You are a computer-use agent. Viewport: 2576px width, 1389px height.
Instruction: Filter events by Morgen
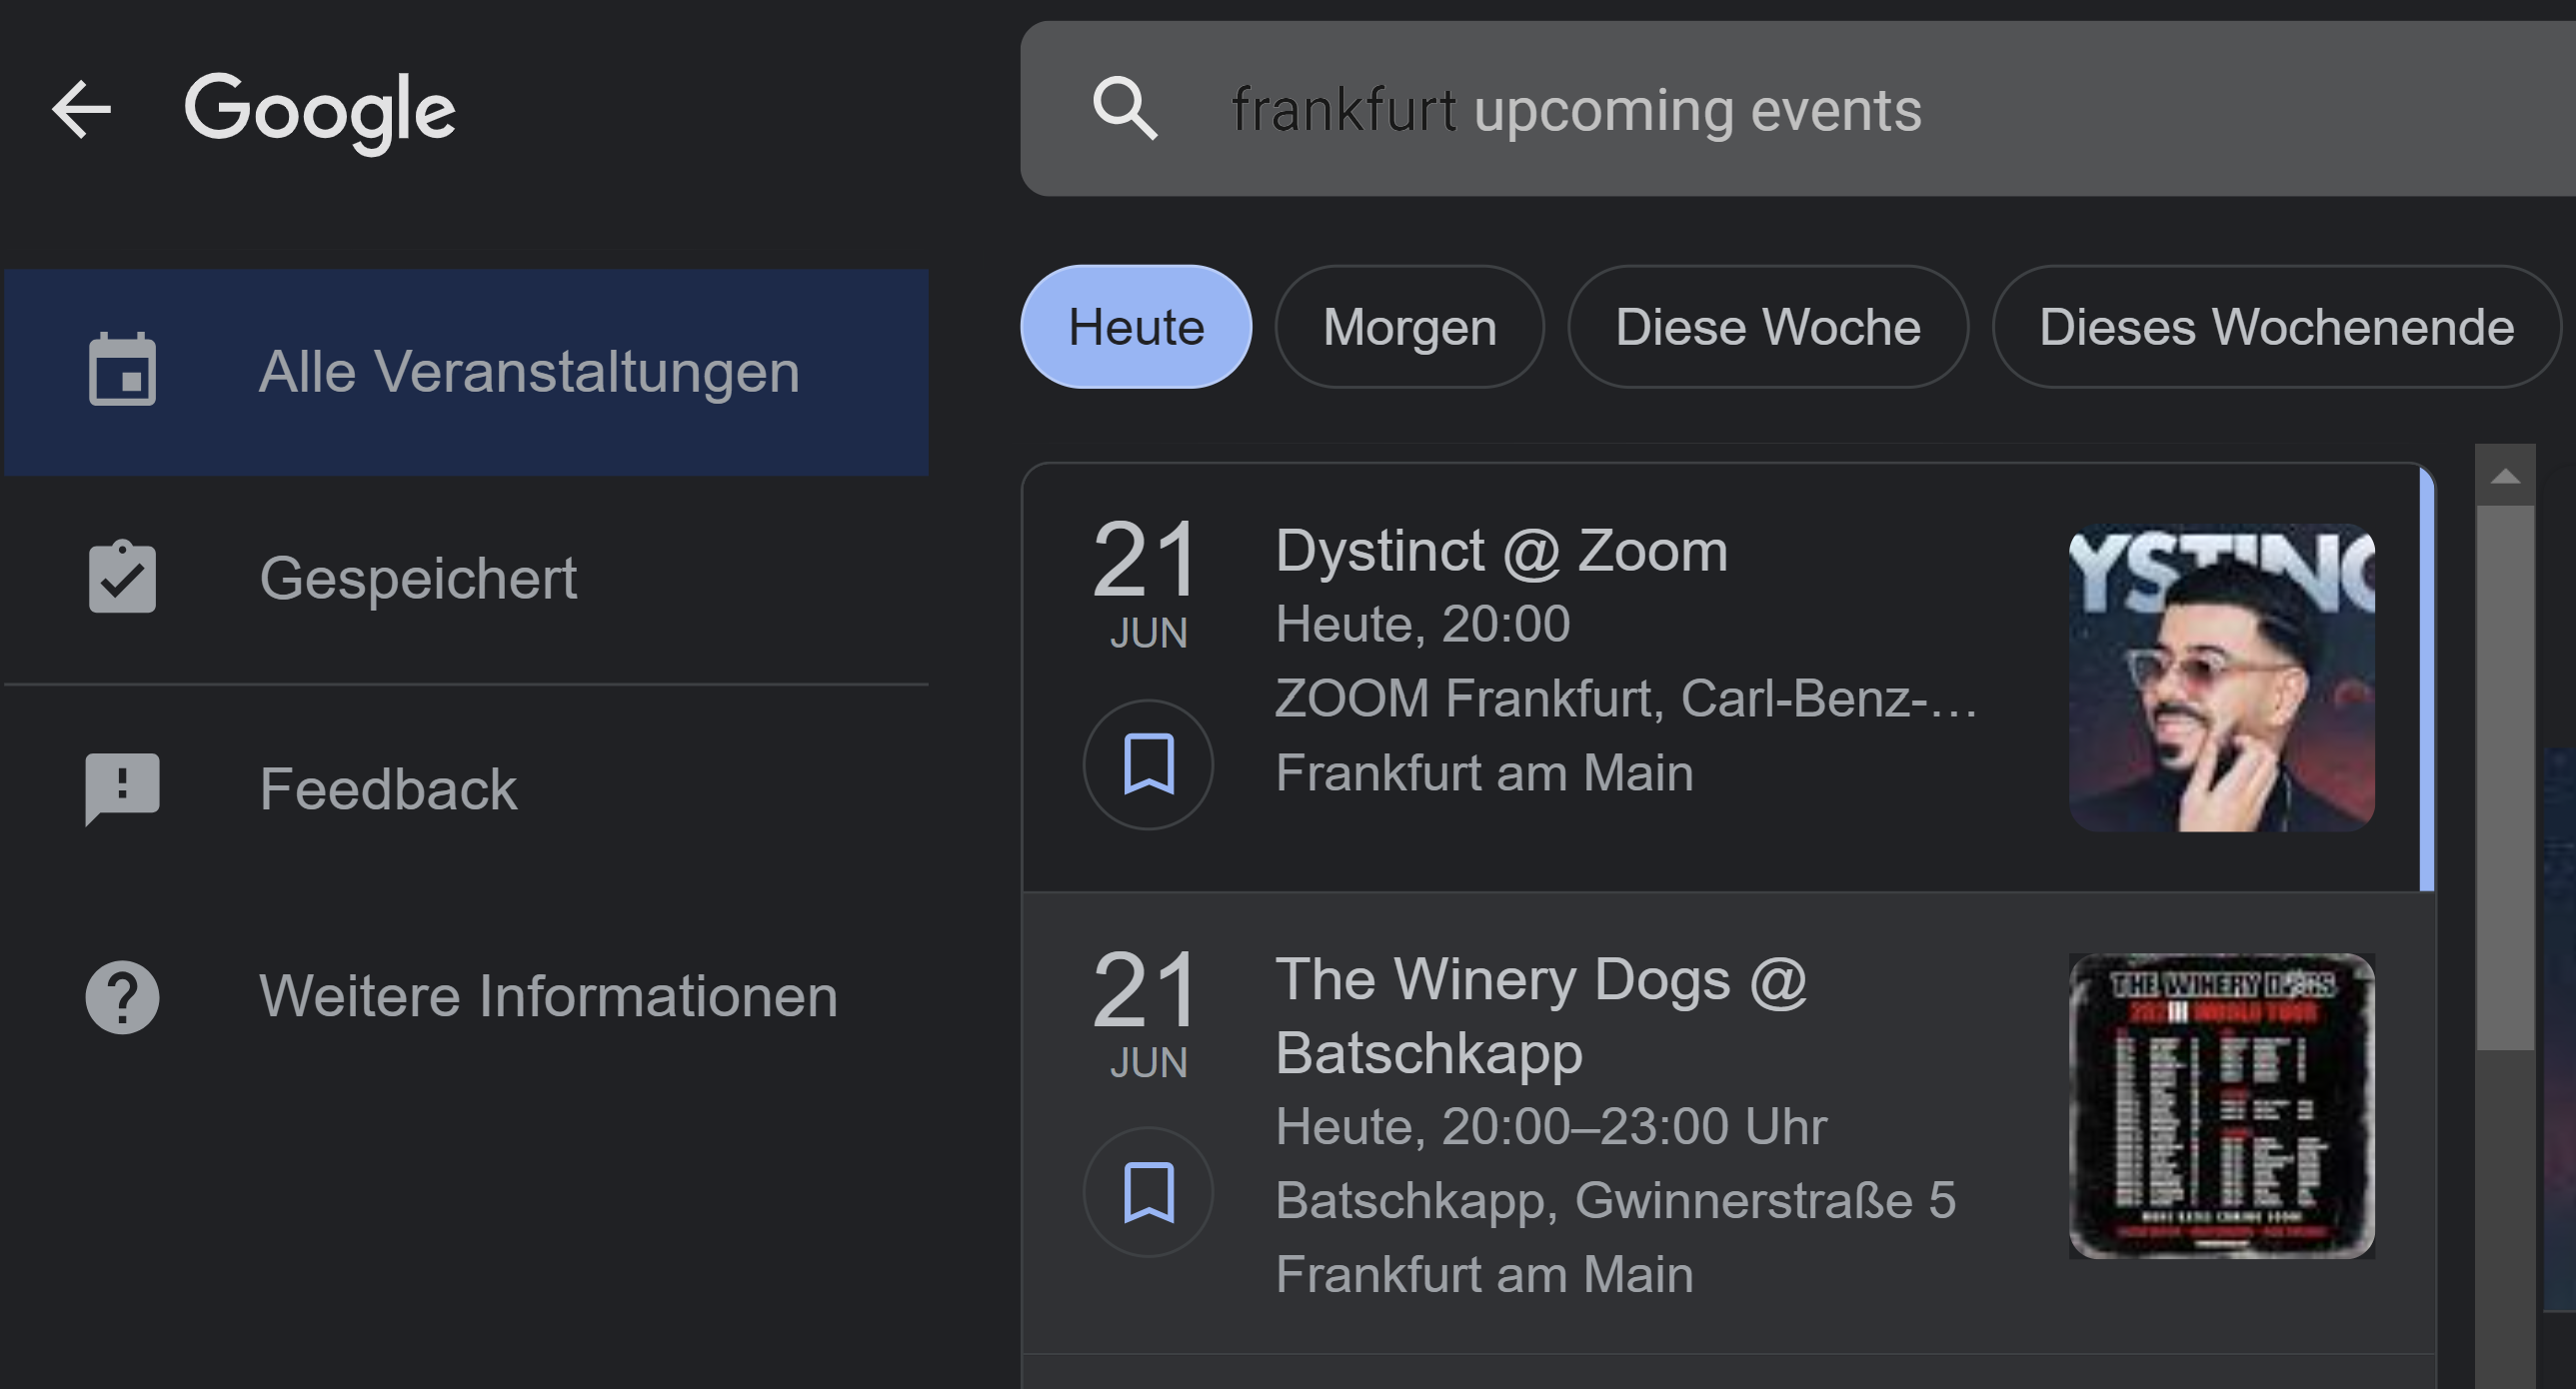coord(1409,327)
